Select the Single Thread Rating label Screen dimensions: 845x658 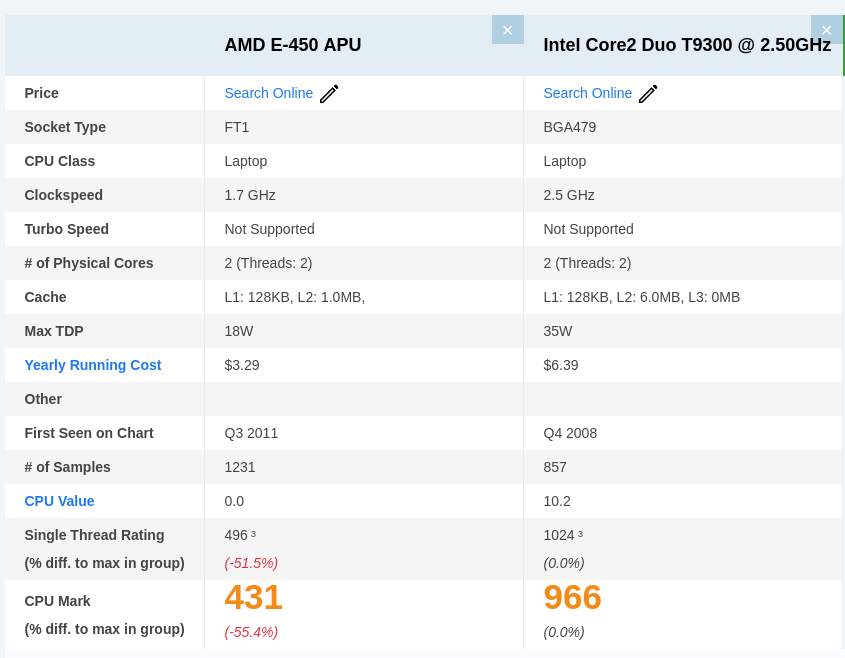94,535
